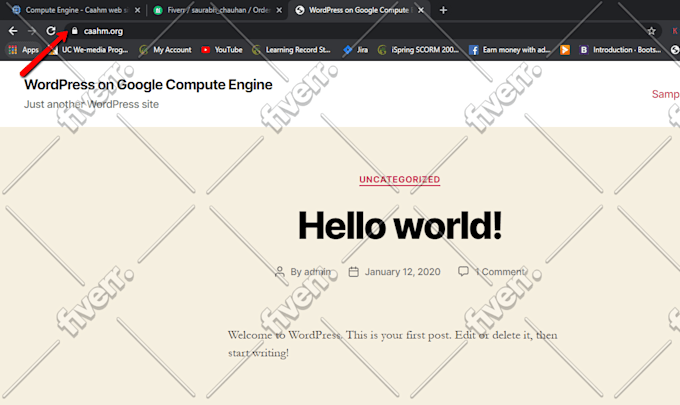
Task: Open the Jira bookmark
Action: pos(355,50)
